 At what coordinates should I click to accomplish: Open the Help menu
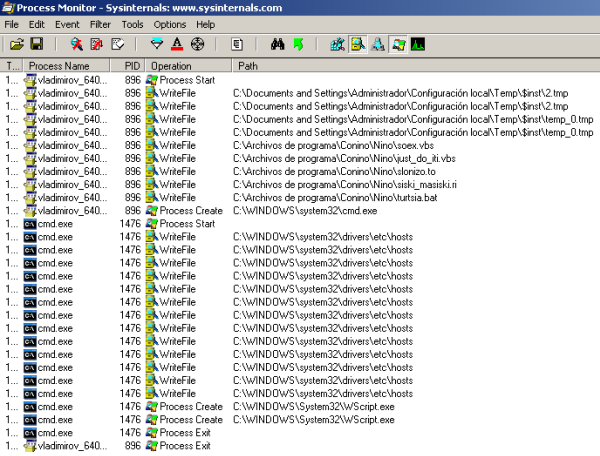coord(205,24)
